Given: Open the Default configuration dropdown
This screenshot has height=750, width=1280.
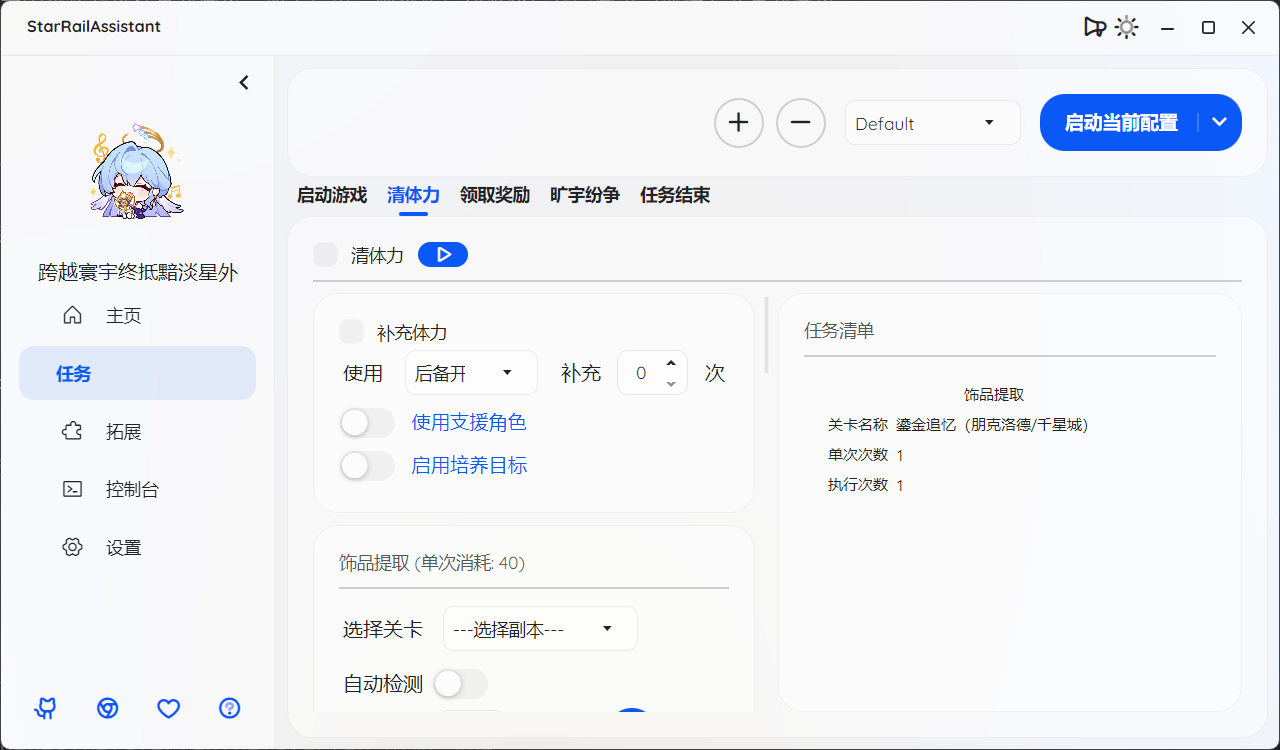Looking at the screenshot, I should (932, 122).
